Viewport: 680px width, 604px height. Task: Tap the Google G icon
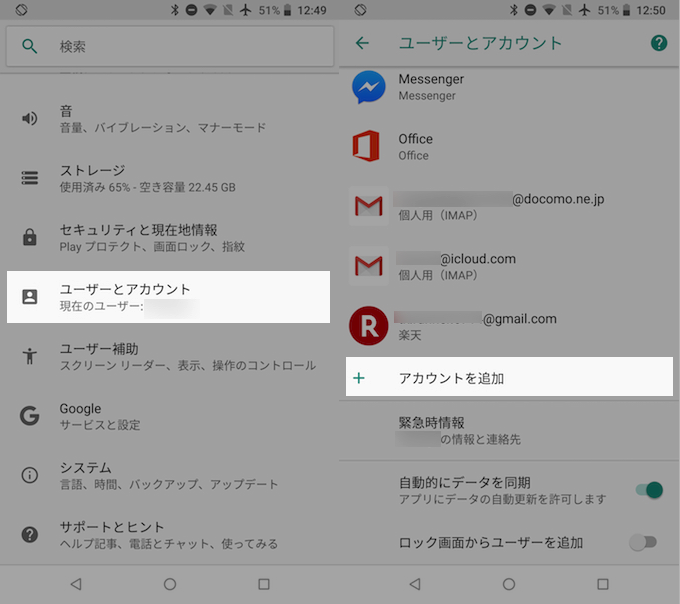tap(30, 415)
